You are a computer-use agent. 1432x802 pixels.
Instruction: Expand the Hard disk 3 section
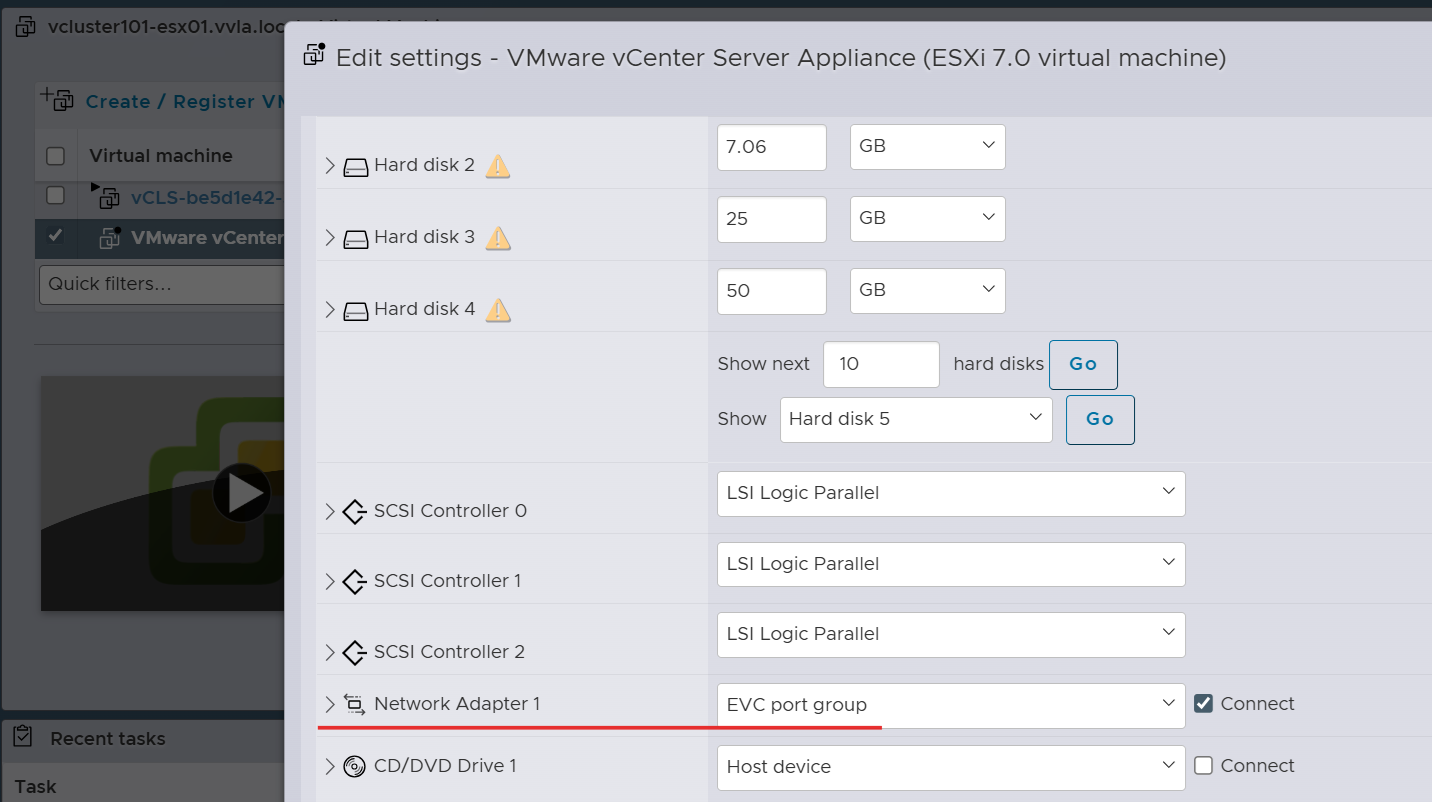tap(330, 238)
